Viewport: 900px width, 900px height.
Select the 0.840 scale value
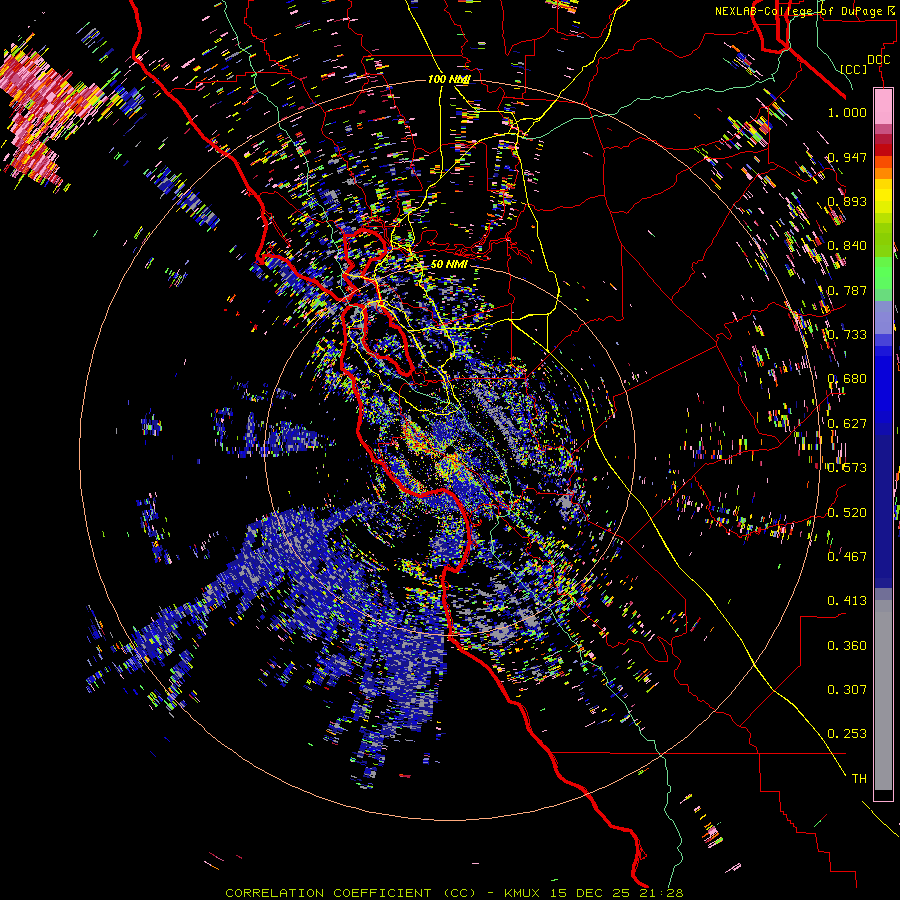pos(847,246)
